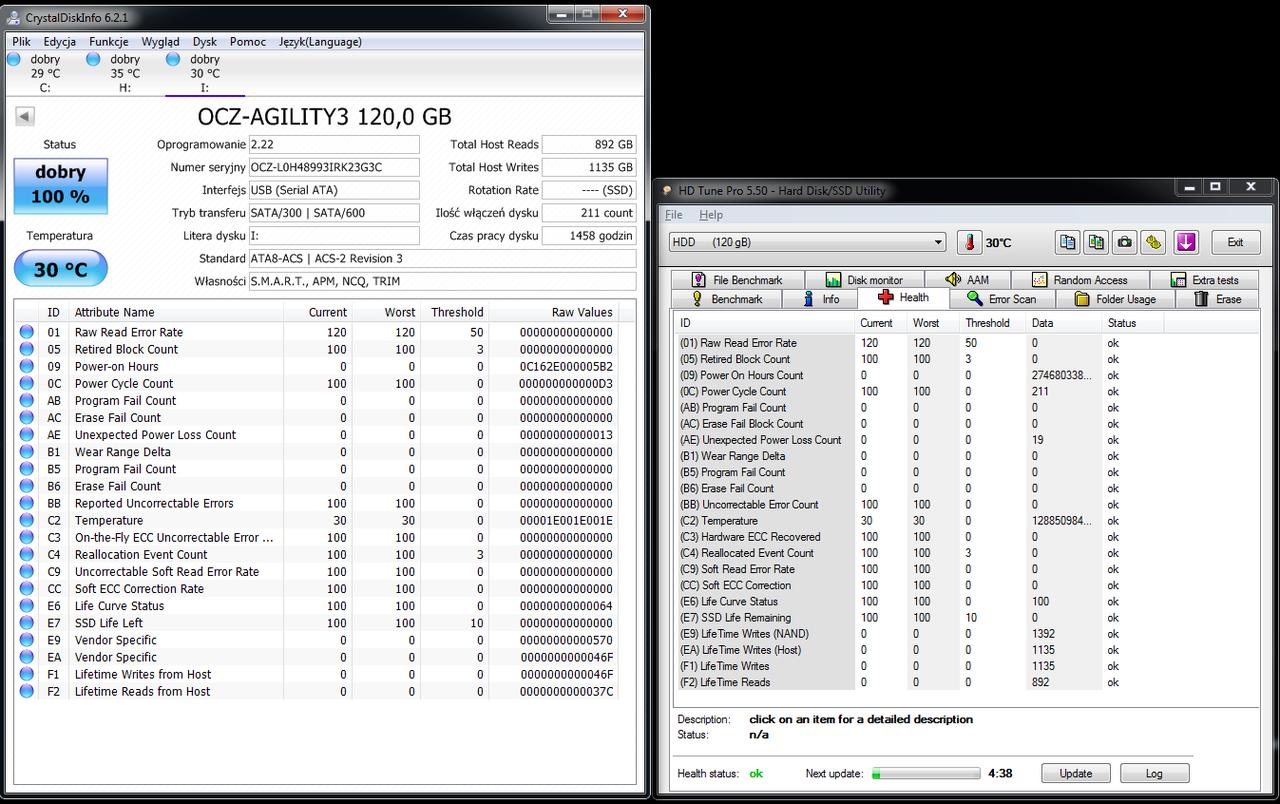This screenshot has width=1280, height=804.
Task: Click the CrystalDiskInfo title bar icon
Action: [x=14, y=17]
